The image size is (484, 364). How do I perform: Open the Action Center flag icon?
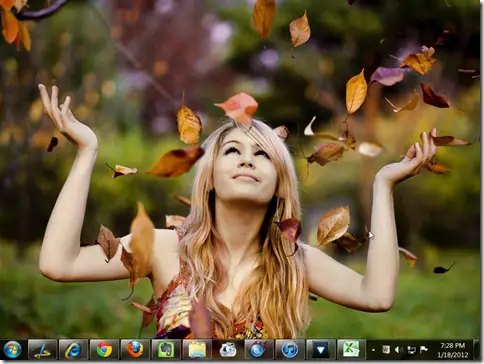pyautogui.click(x=424, y=350)
